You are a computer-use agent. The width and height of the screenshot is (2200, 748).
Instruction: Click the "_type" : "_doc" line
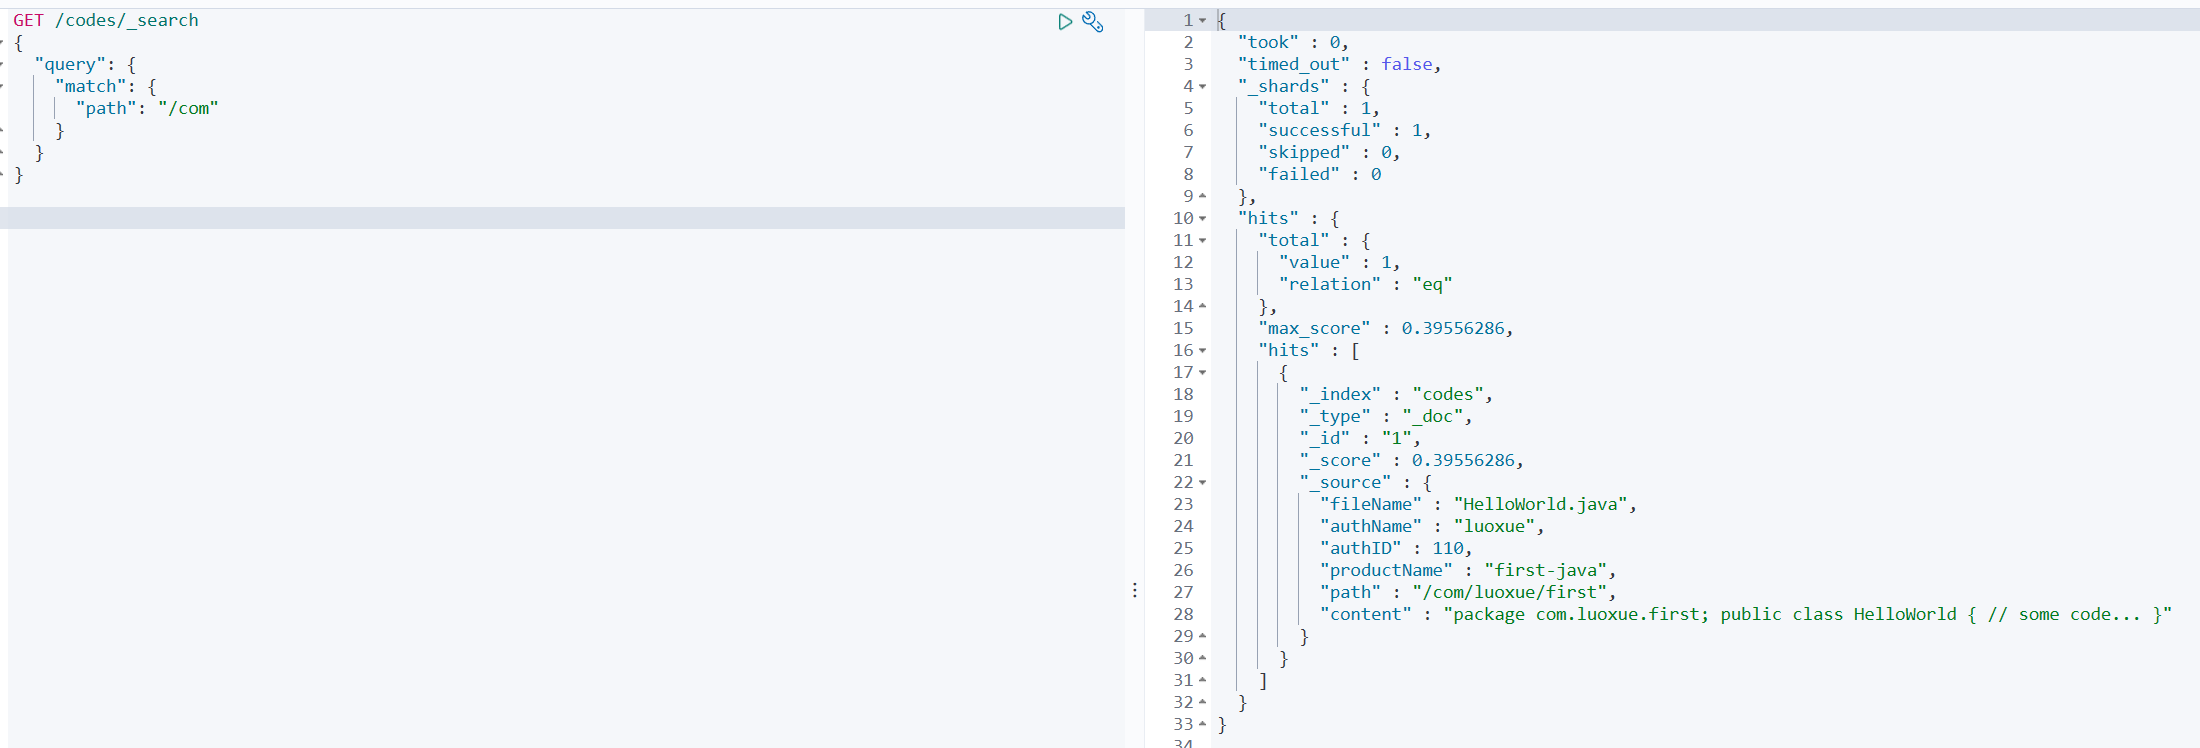click(x=1385, y=416)
